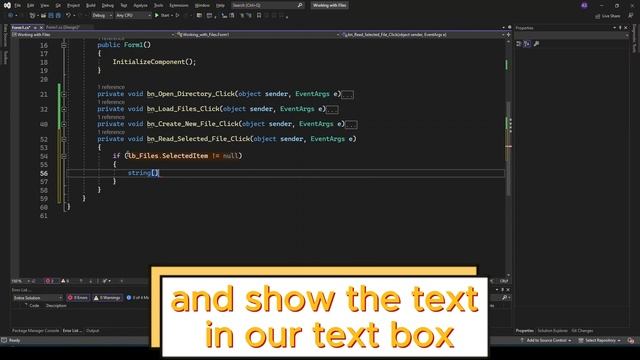Open Entire Solution scope dropdown
The image size is (640, 360).
pyautogui.click(x=37, y=298)
